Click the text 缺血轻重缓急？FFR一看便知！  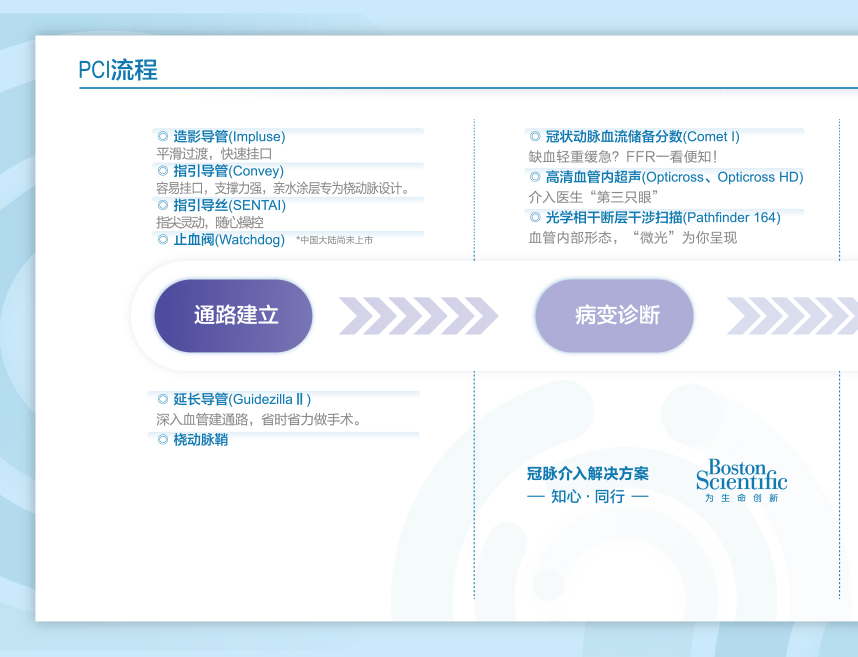click(623, 157)
